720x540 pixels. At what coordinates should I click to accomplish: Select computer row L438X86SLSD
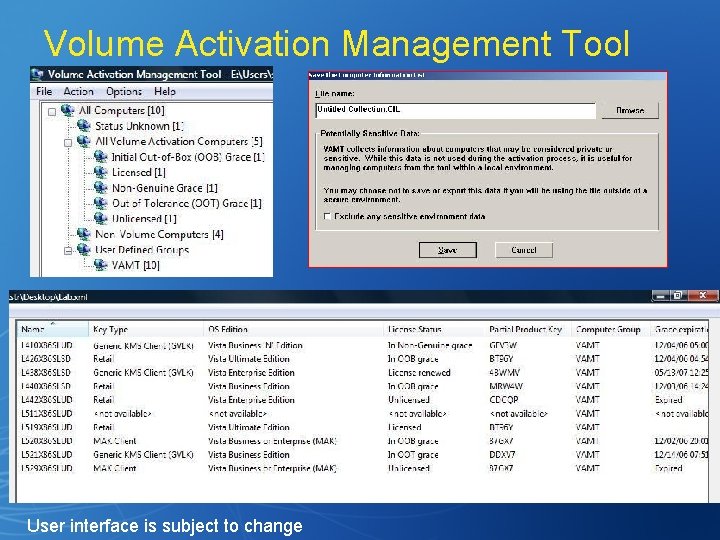pyautogui.click(x=363, y=372)
